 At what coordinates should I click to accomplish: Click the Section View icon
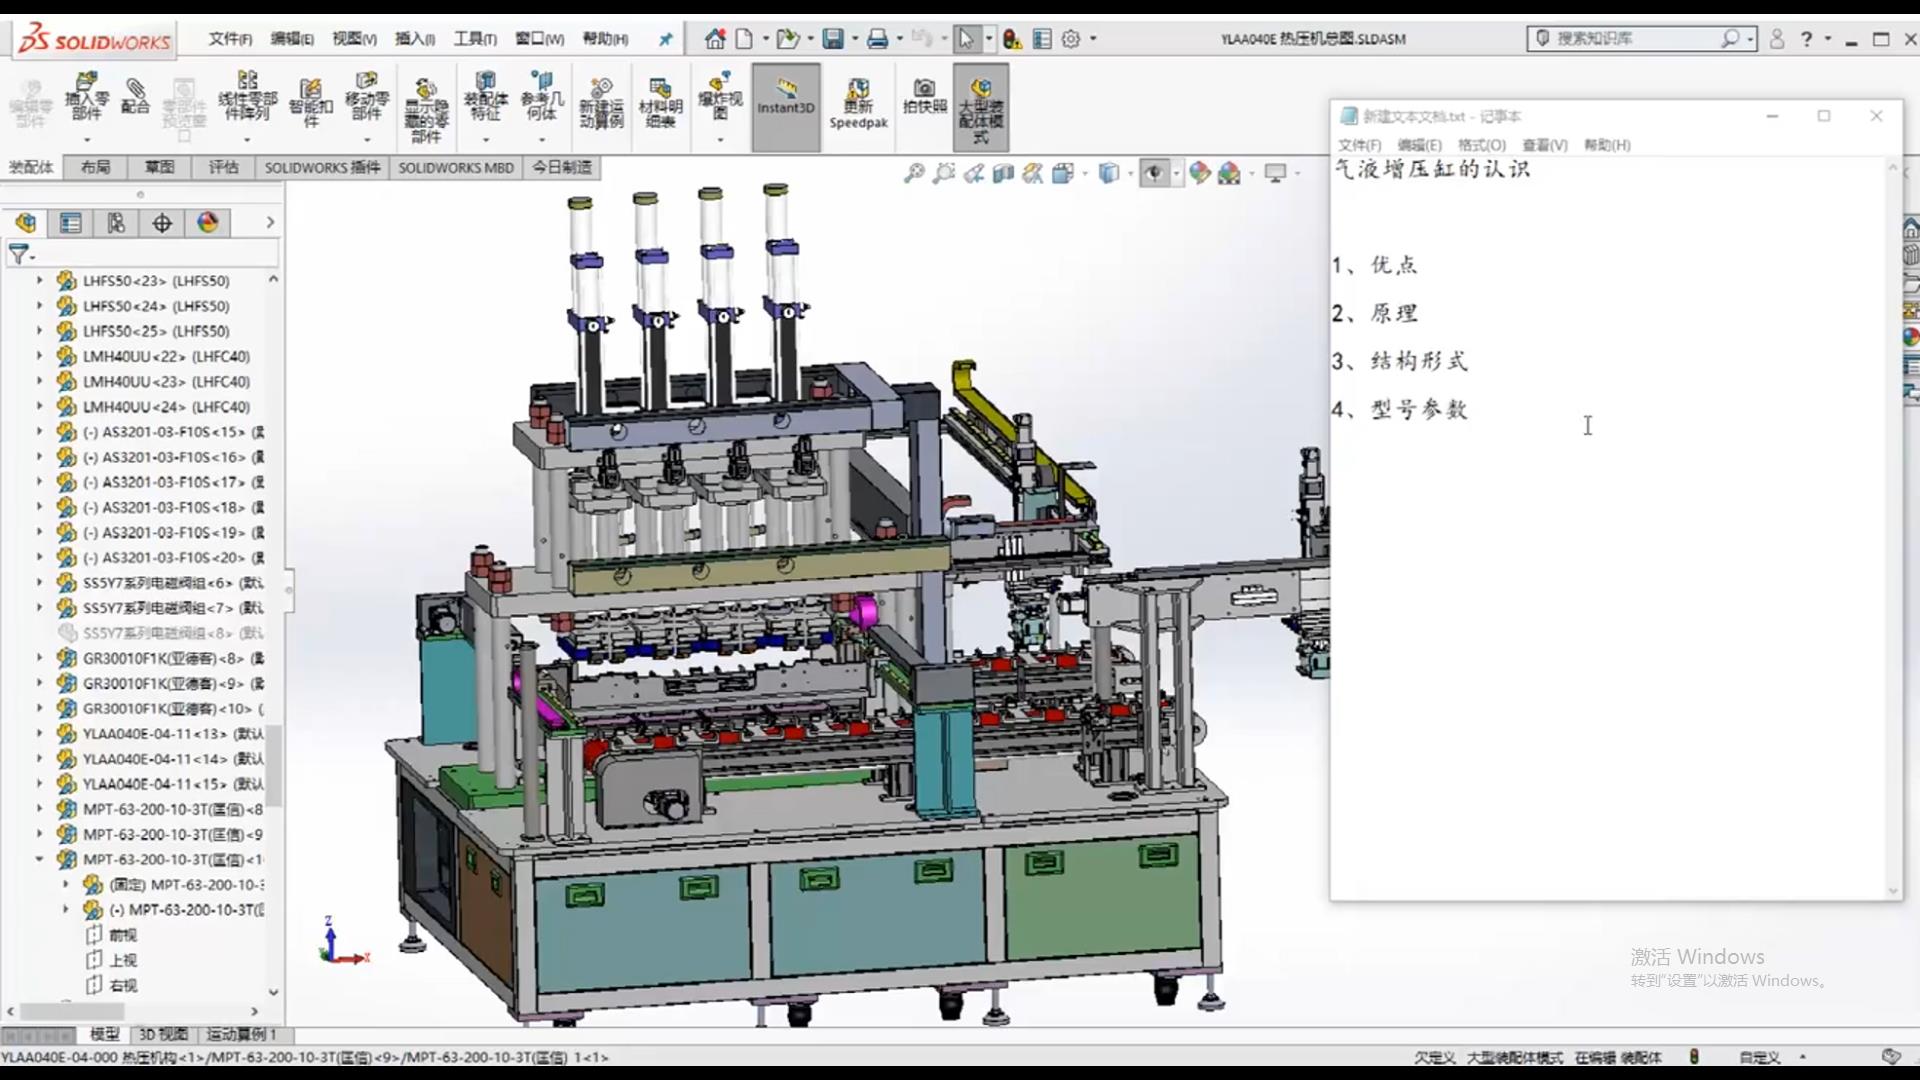pos(1003,173)
